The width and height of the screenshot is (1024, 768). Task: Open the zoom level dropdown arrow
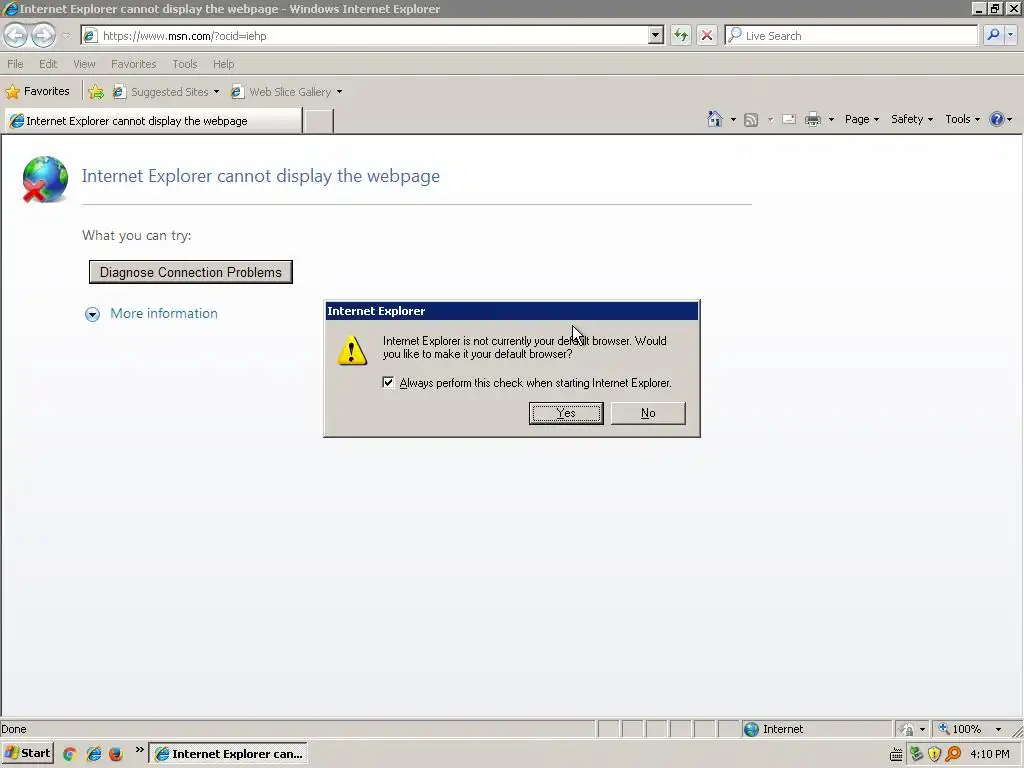click(999, 729)
